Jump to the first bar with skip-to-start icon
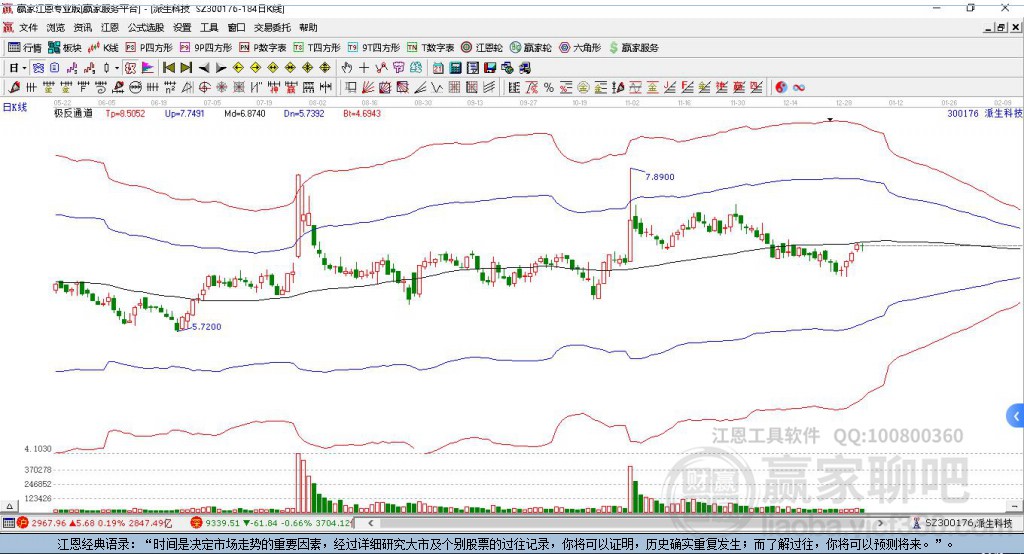This screenshot has width=1024, height=554. point(168,68)
